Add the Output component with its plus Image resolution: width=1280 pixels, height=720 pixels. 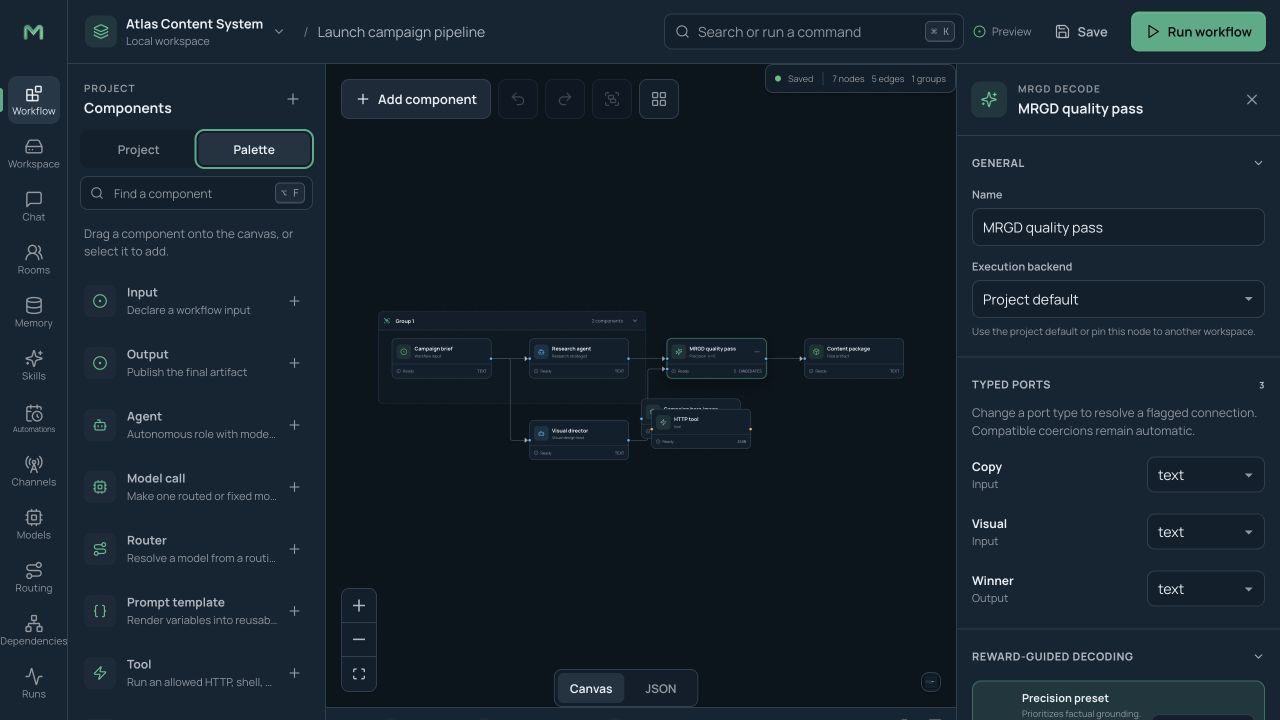point(294,363)
